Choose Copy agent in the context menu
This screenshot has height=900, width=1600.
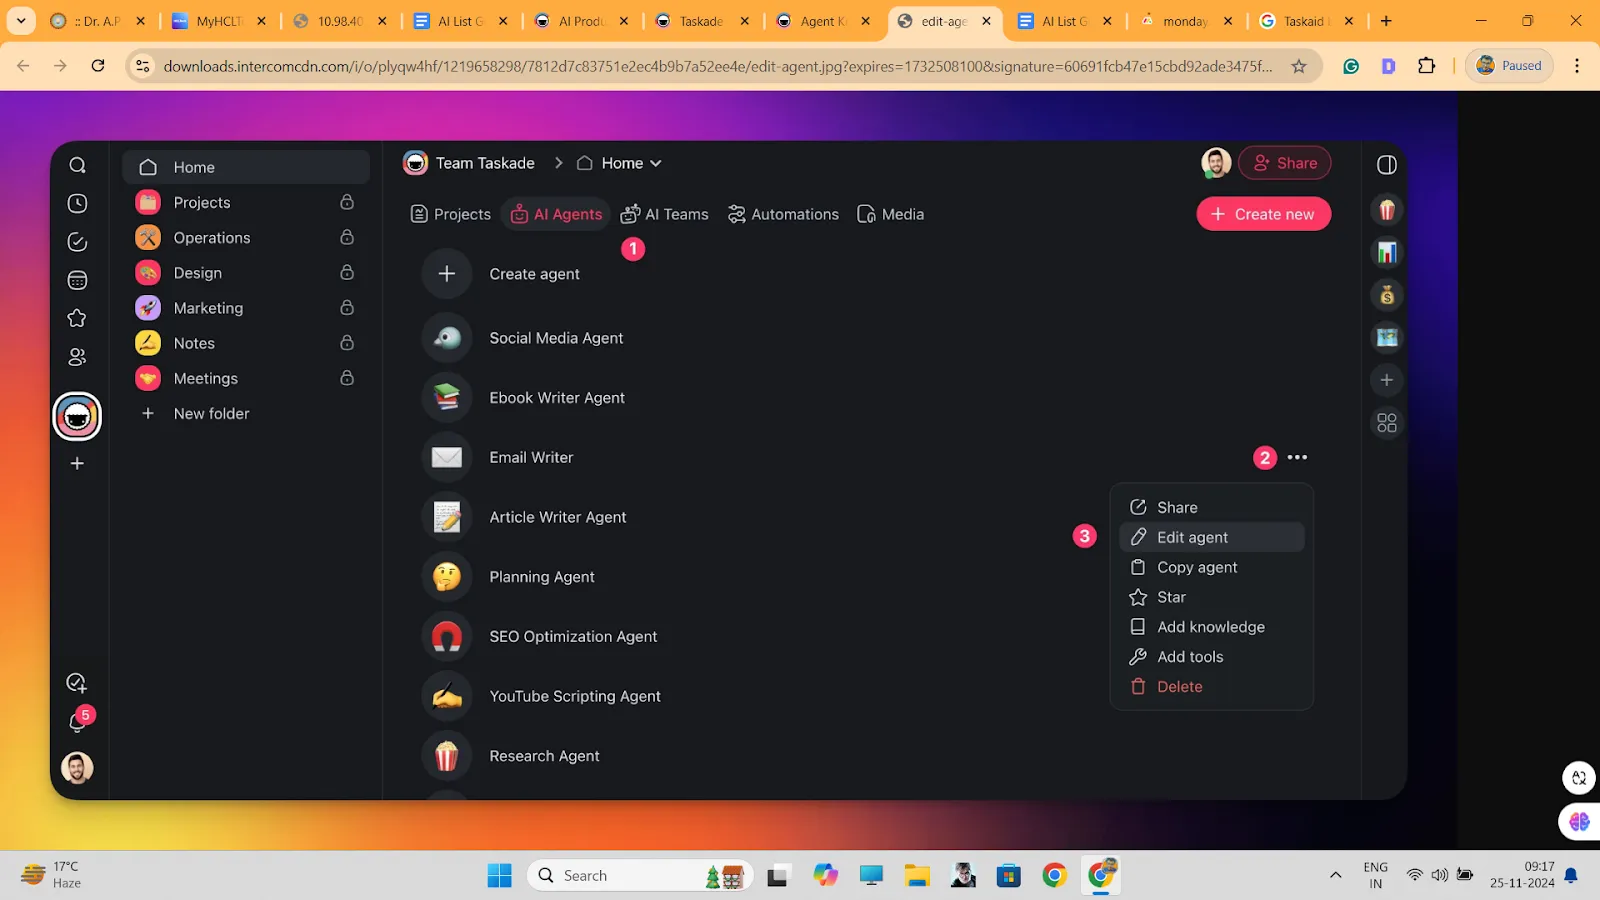1212,568
